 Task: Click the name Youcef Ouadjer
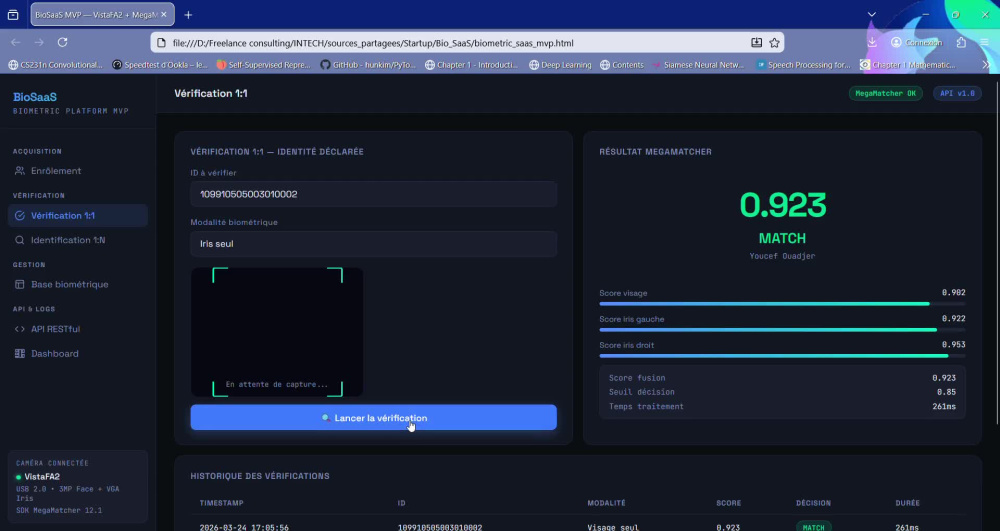pyautogui.click(x=783, y=256)
